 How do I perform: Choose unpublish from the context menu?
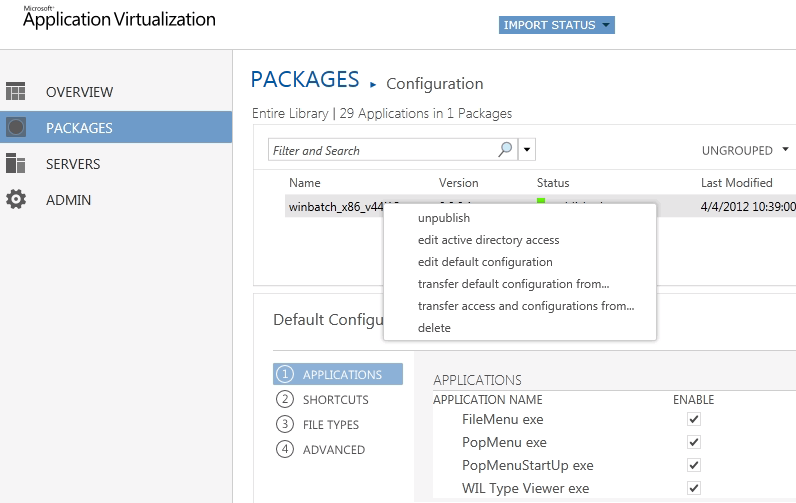(x=444, y=218)
